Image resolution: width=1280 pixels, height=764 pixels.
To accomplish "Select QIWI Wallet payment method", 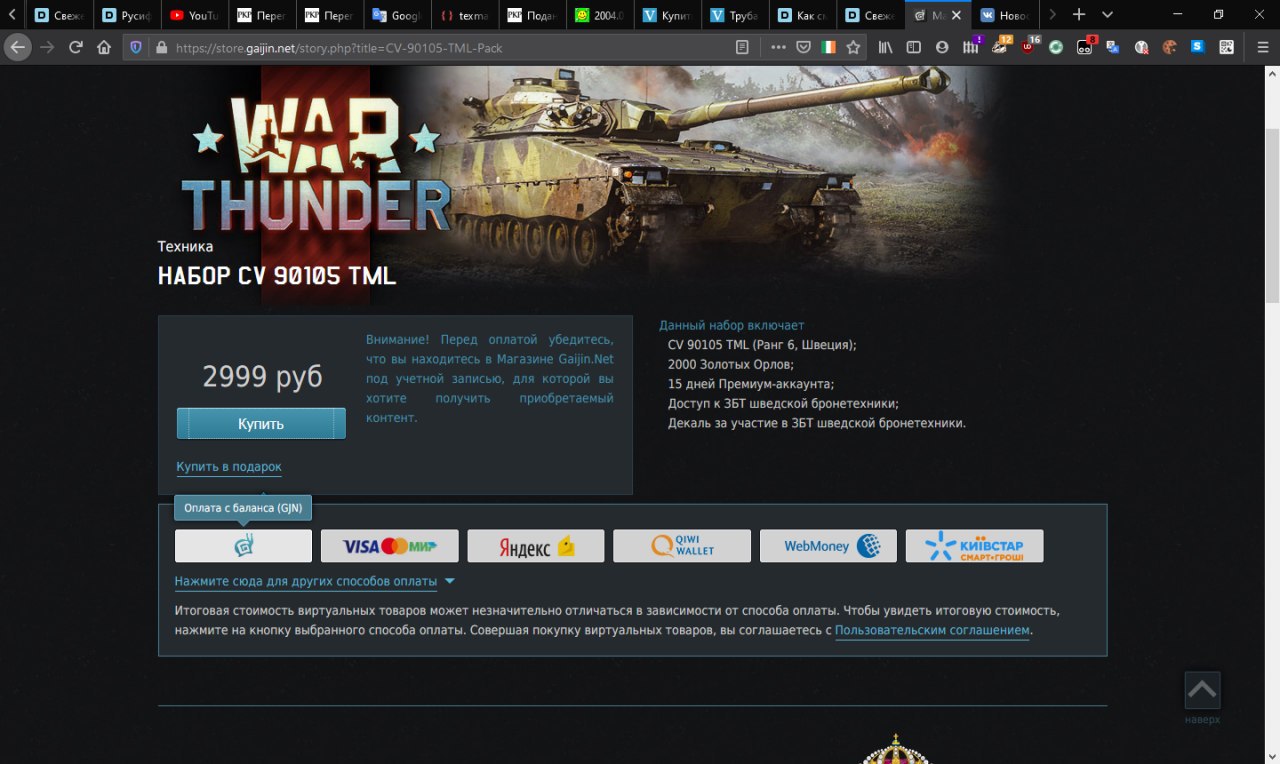I will (x=682, y=546).
